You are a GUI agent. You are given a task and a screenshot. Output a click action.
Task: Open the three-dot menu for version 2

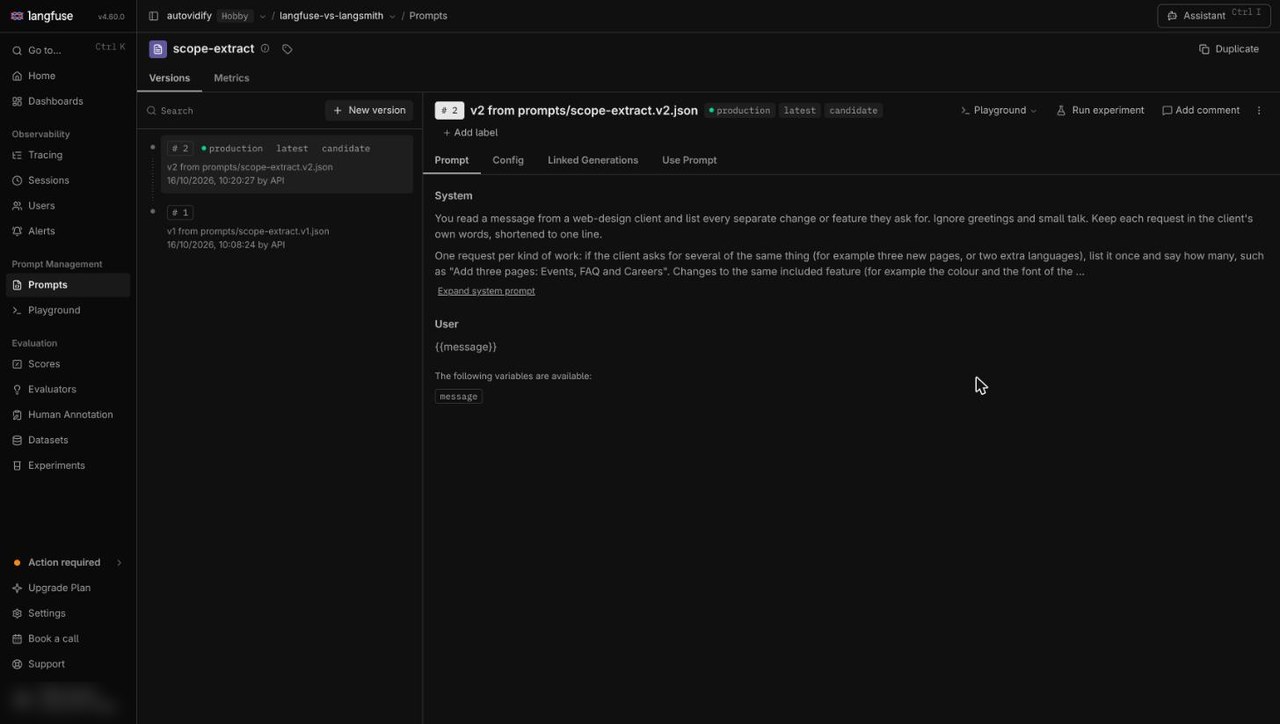point(1259,111)
